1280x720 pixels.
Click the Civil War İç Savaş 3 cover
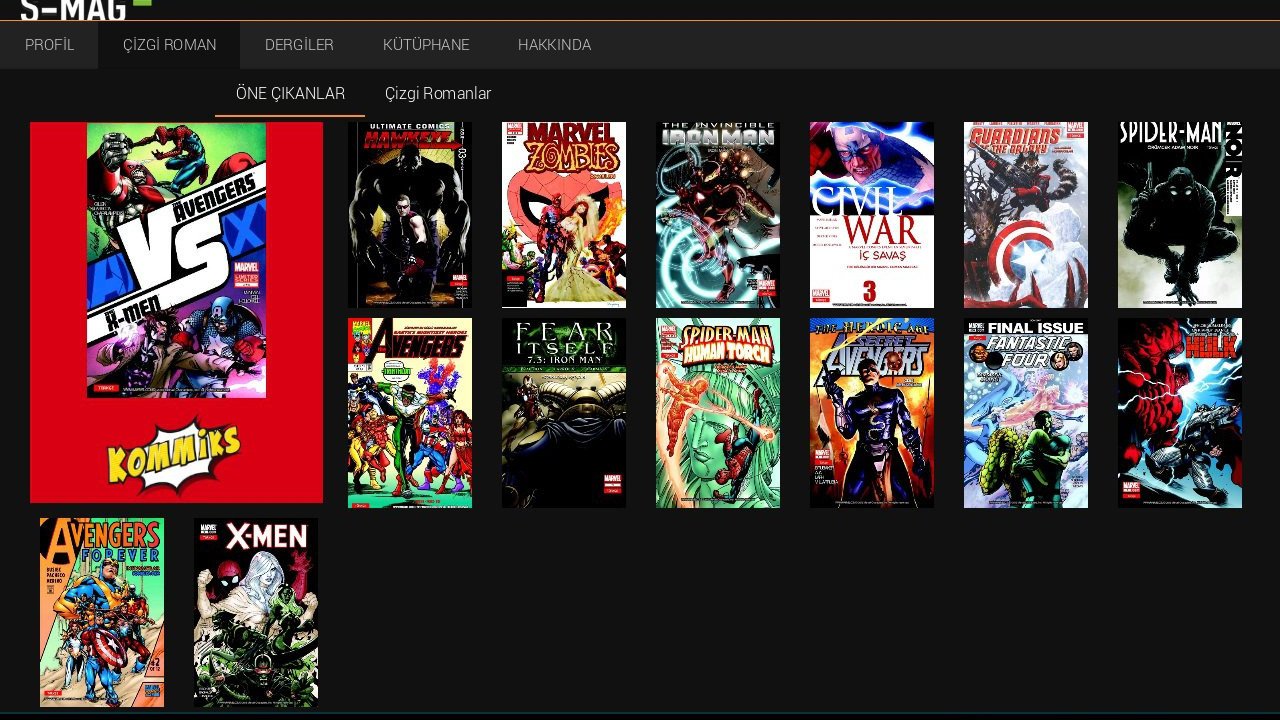(x=871, y=213)
